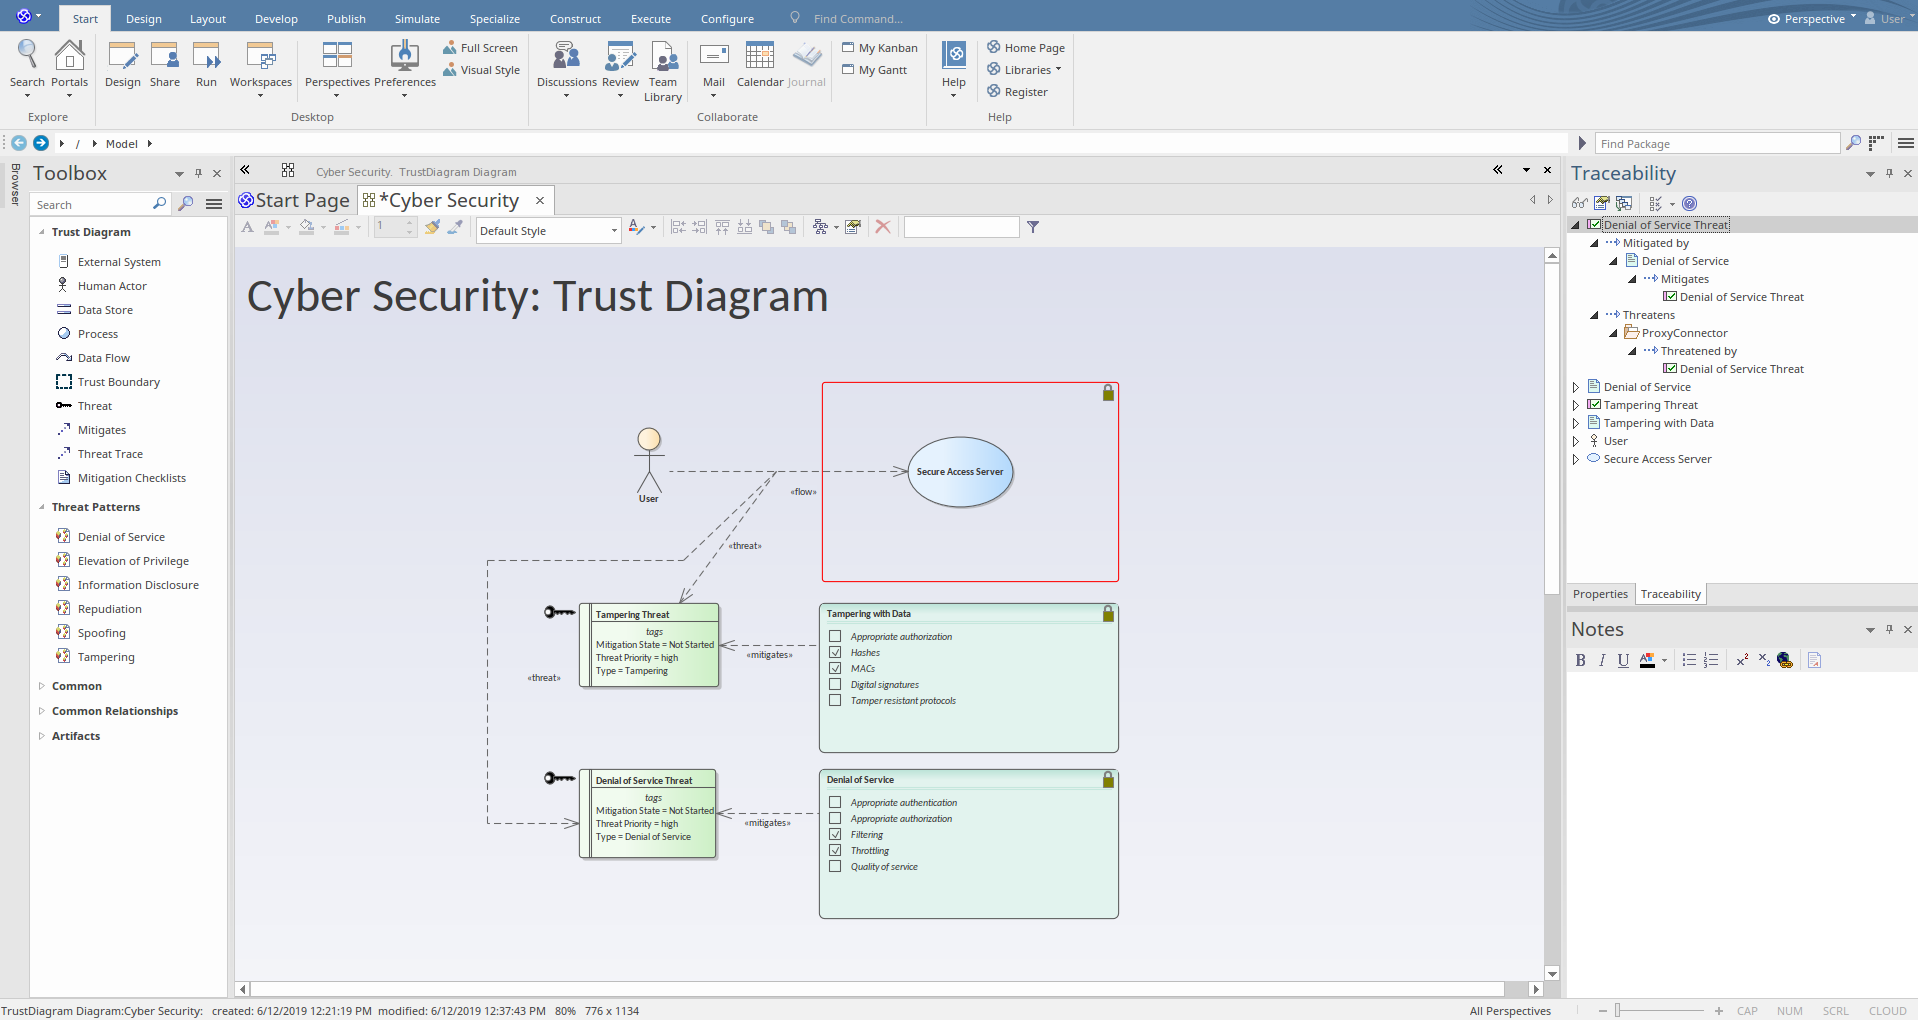The image size is (1918, 1020).
Task: Expand the Common toolbox group
Action: click(42, 686)
